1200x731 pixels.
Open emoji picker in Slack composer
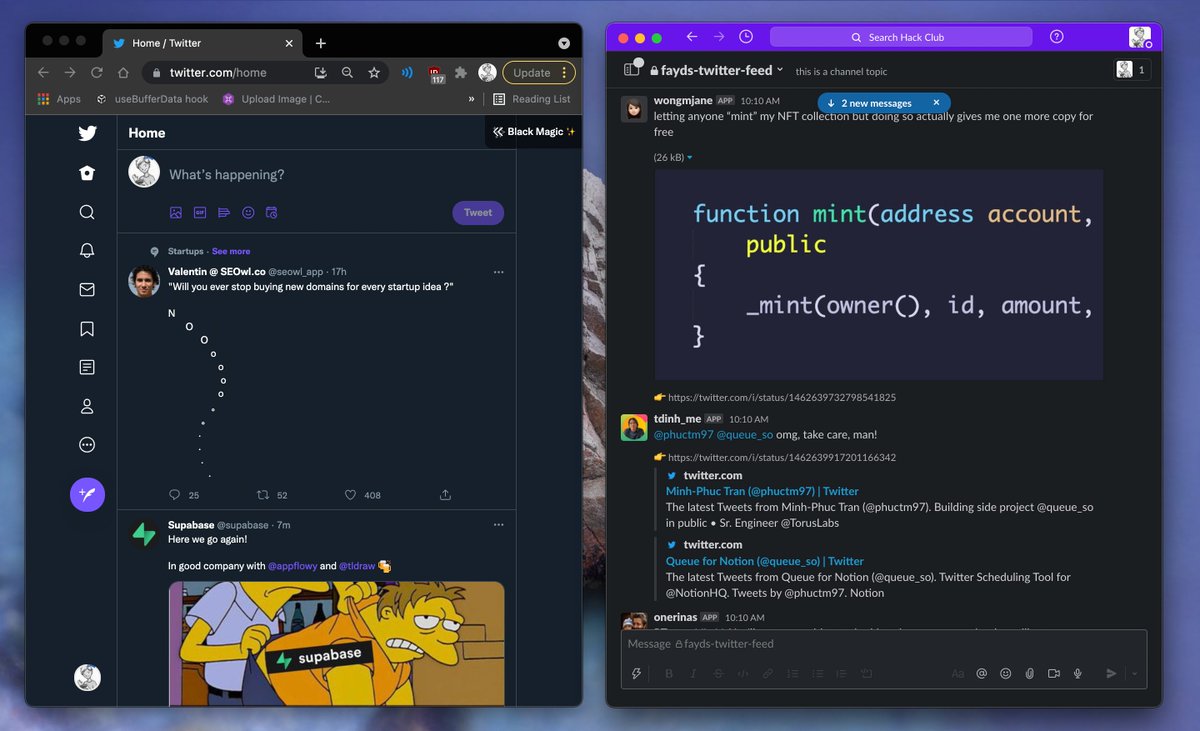click(x=1006, y=674)
